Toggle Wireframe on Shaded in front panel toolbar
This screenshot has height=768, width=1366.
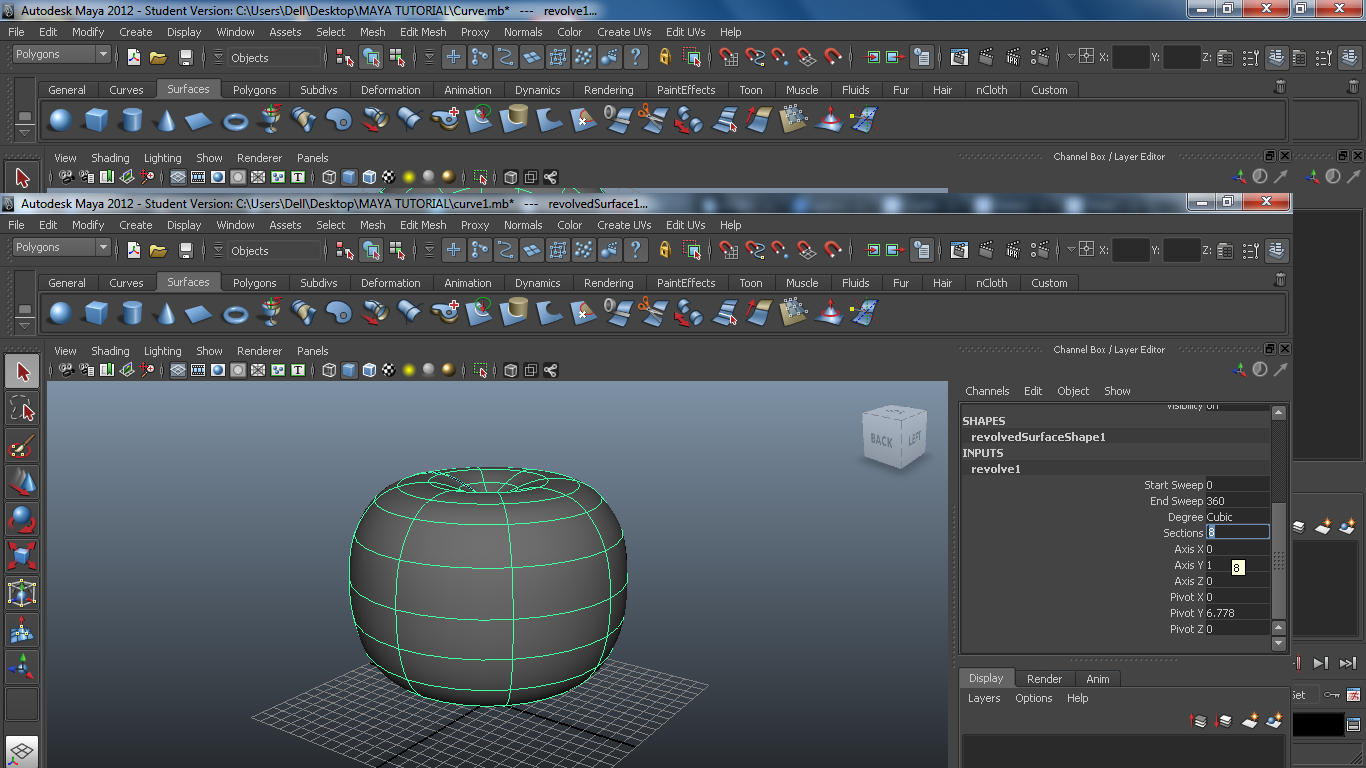[369, 370]
